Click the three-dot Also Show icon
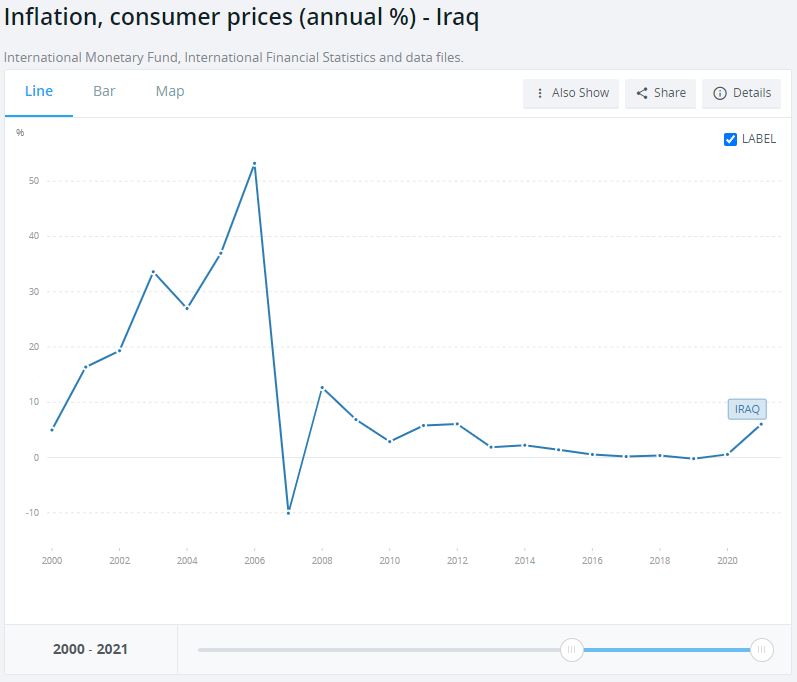 point(540,93)
